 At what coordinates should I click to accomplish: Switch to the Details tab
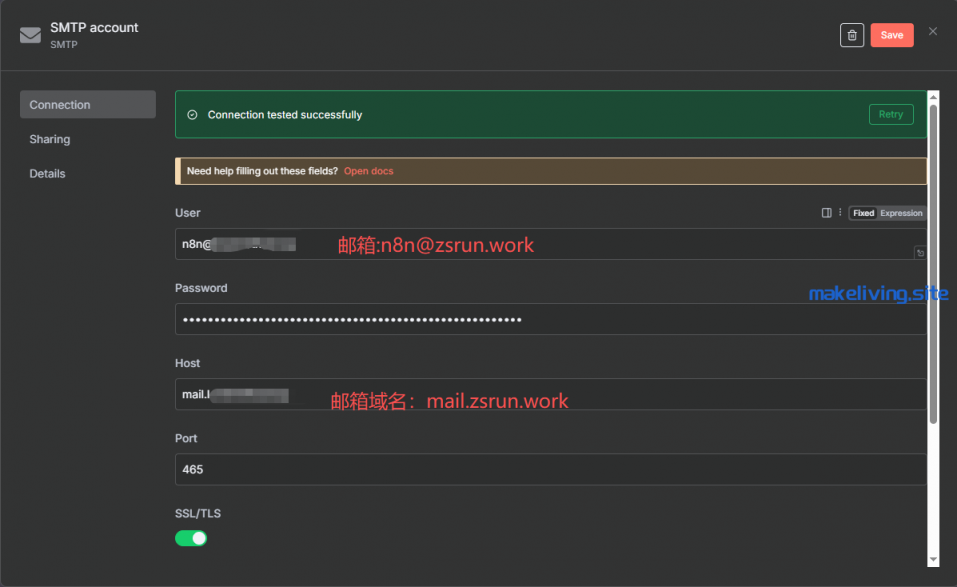(x=47, y=173)
